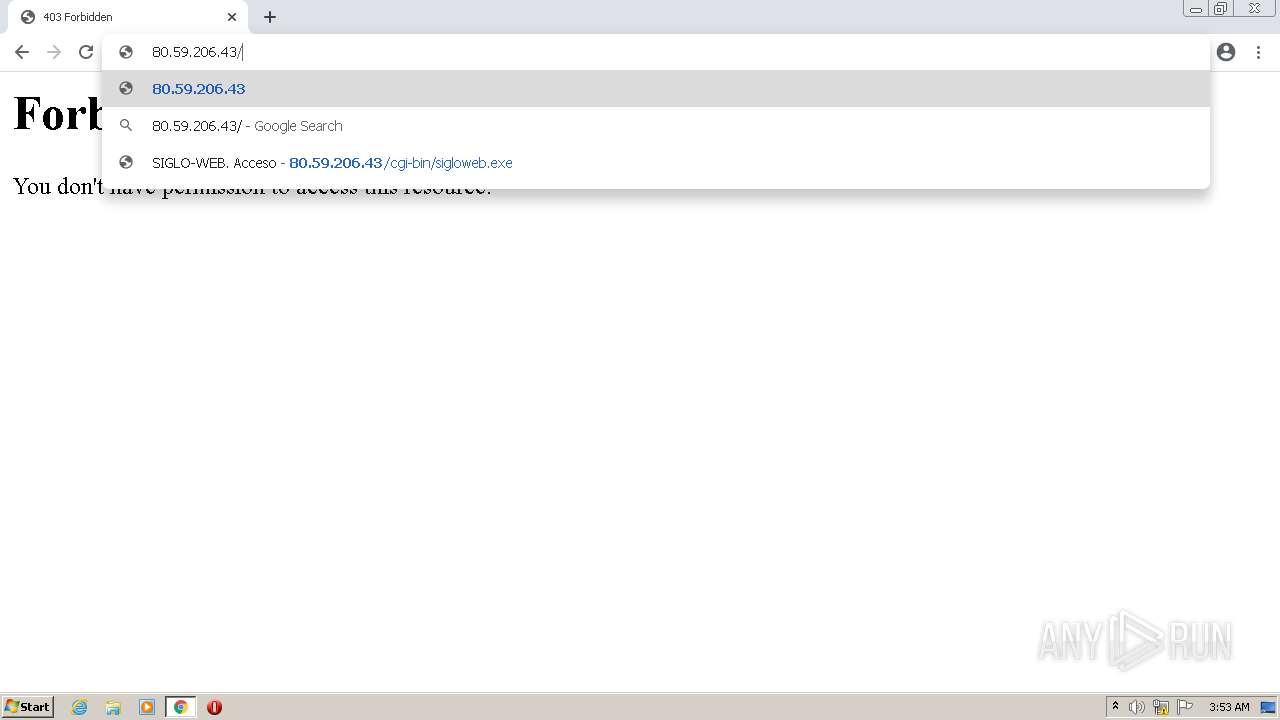The image size is (1280, 720).
Task: Go back to the previous page
Action: pyautogui.click(x=22, y=52)
